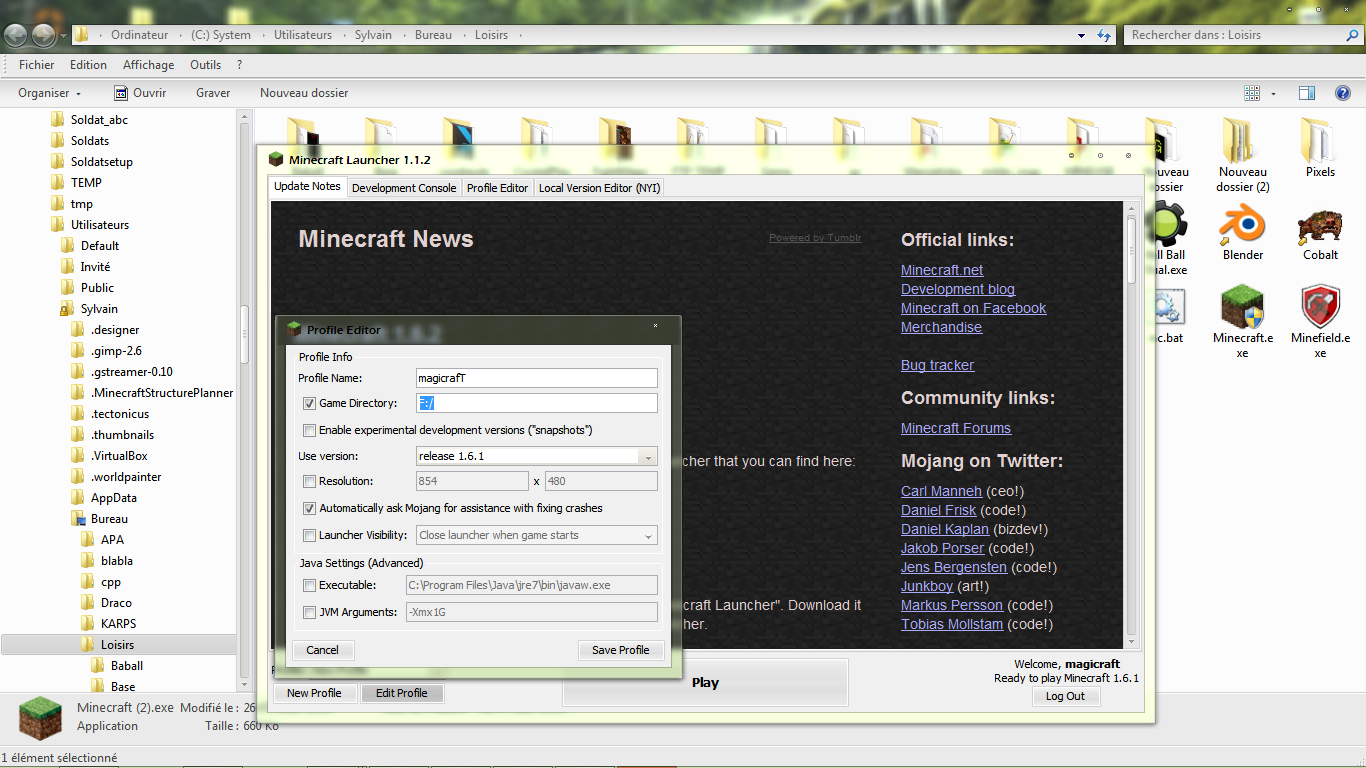Toggle the Explorer preview pane icon

1307,93
